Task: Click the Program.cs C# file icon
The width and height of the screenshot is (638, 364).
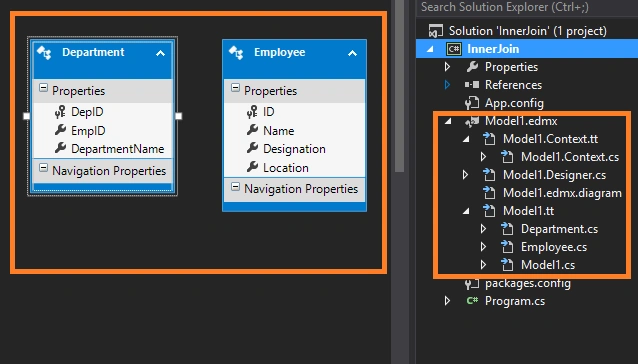Action: tap(472, 301)
